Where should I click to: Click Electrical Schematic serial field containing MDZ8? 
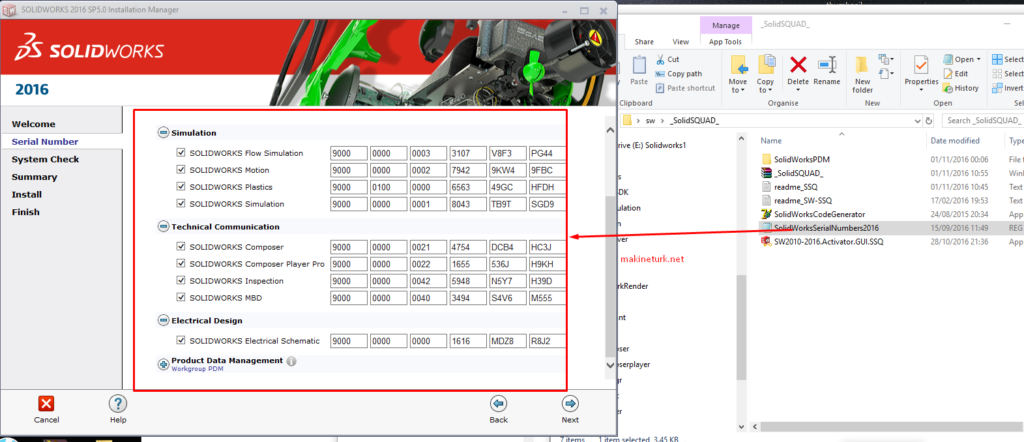tap(508, 340)
